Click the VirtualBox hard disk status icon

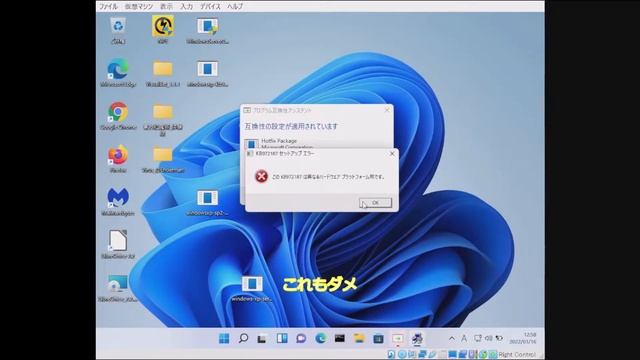click(391, 354)
